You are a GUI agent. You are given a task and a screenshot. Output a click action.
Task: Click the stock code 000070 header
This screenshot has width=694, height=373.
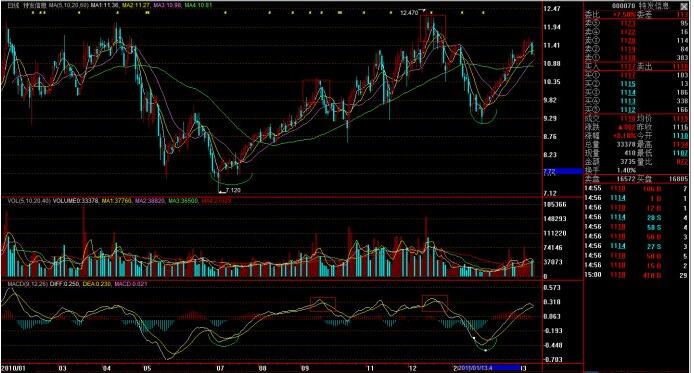[x=624, y=6]
